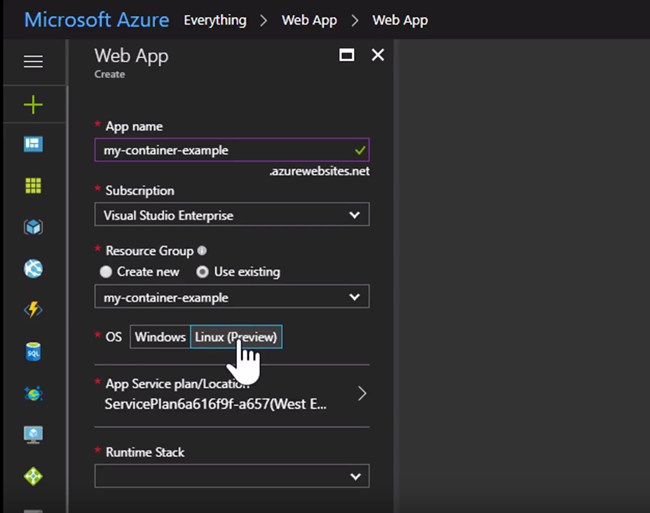Open Virtual machines monitor icon

click(x=33, y=435)
